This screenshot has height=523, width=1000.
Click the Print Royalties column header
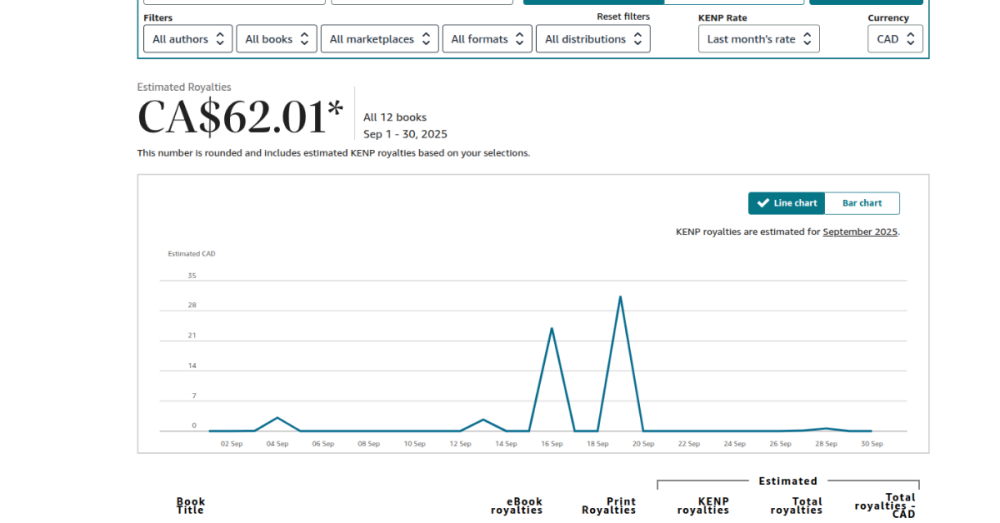click(x=608, y=506)
